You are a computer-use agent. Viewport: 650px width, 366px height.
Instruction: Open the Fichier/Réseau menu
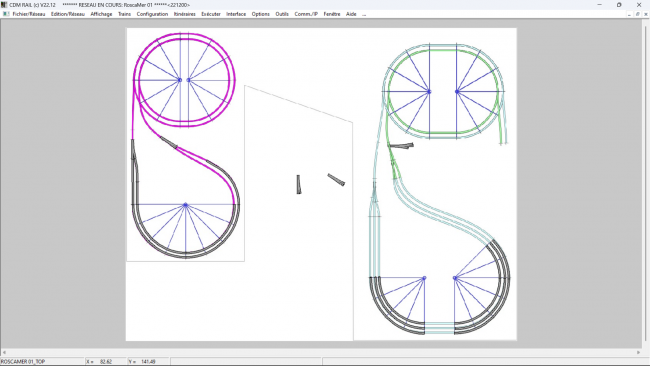(29, 14)
